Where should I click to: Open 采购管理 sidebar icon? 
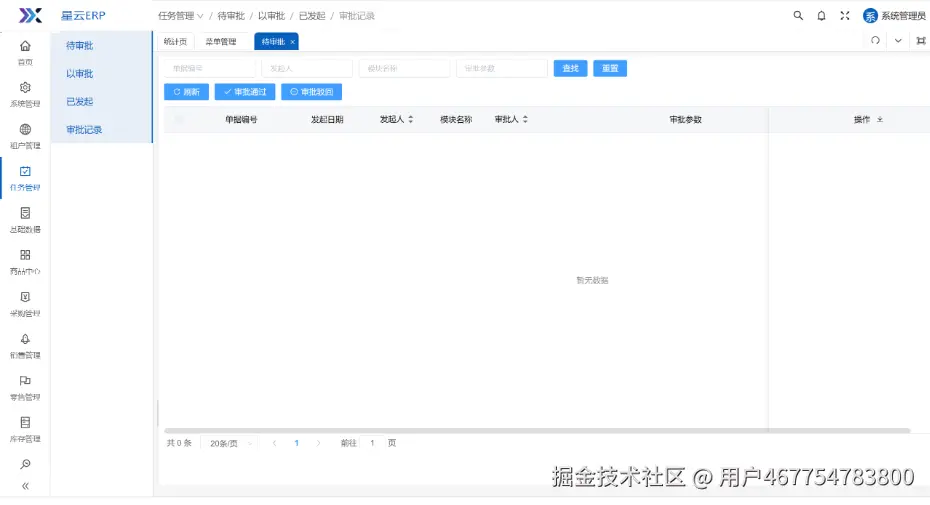(25, 297)
